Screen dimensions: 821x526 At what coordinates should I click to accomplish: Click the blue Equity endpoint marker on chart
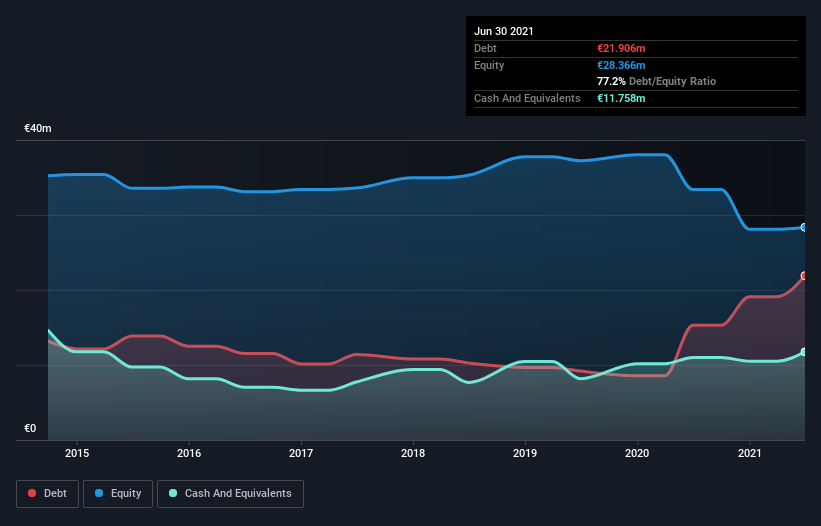click(x=803, y=228)
